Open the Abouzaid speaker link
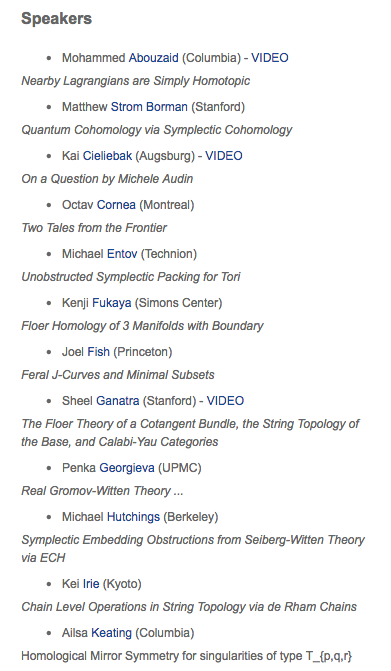The width and height of the screenshot is (391, 671). click(x=153, y=58)
